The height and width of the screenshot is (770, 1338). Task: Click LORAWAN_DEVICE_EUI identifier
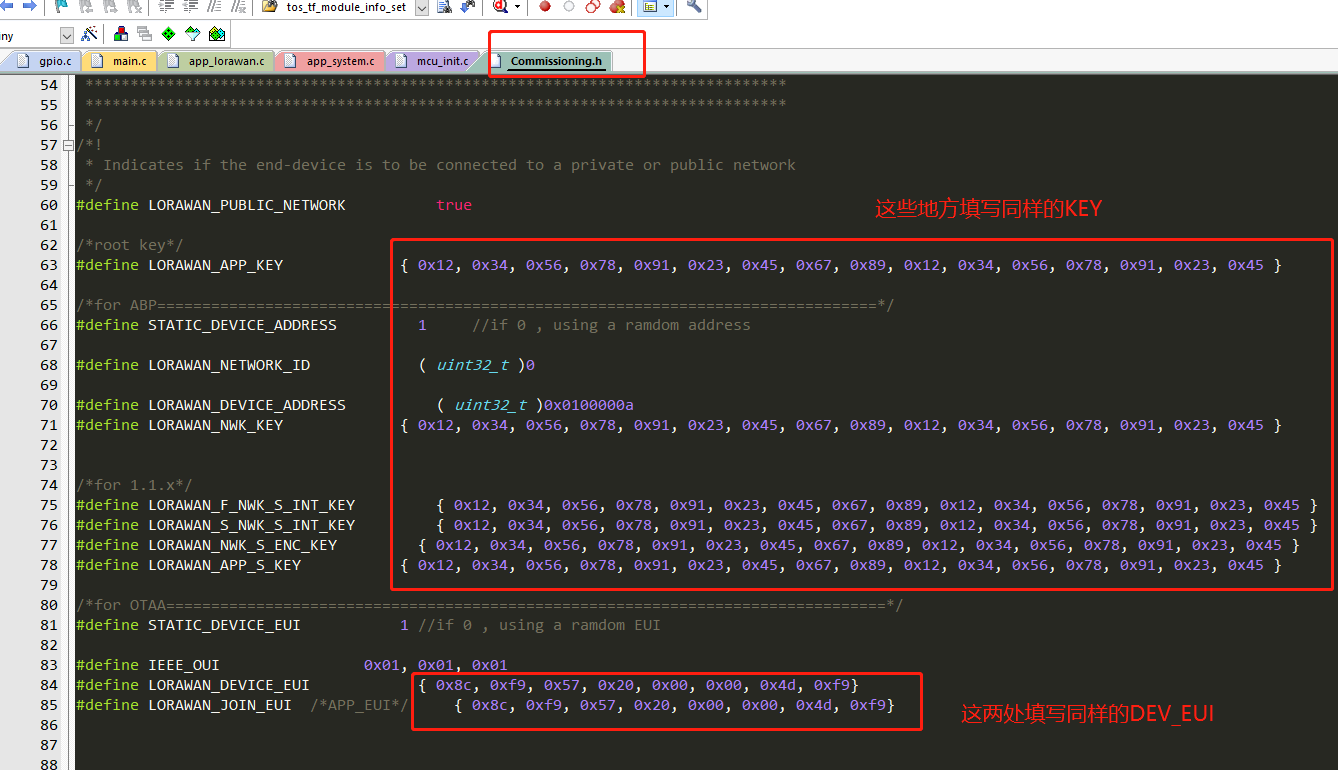(229, 685)
